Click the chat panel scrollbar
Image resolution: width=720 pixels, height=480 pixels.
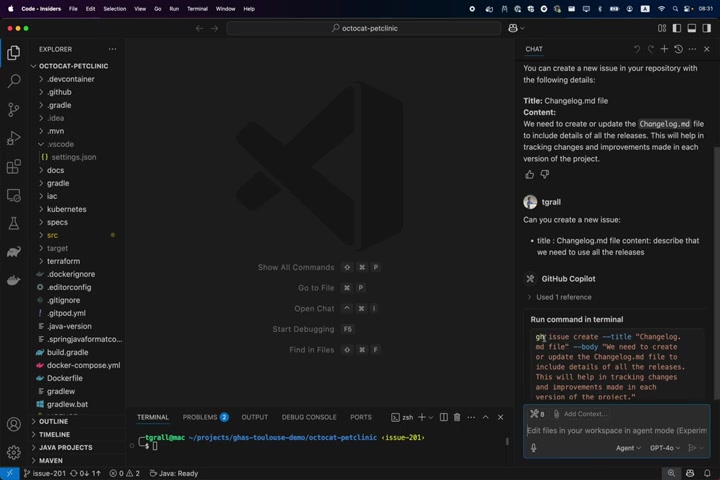(x=716, y=273)
